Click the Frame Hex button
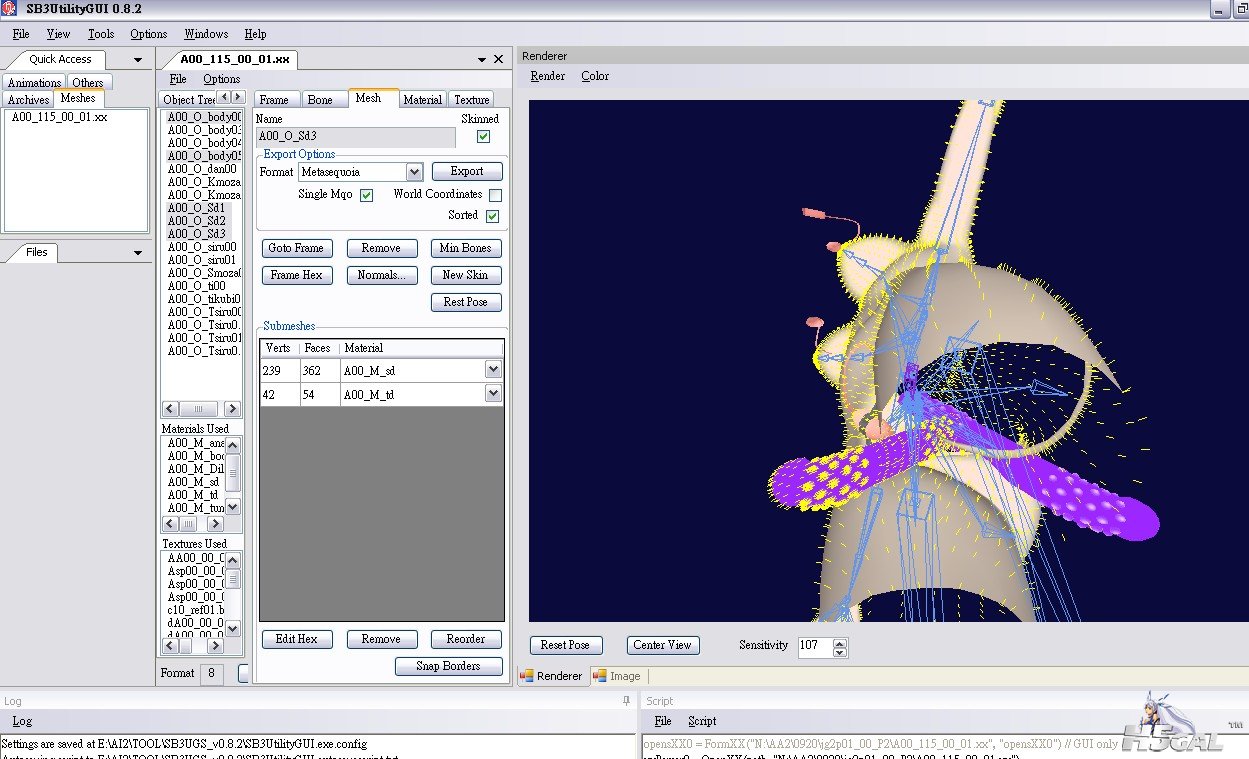 pos(296,275)
